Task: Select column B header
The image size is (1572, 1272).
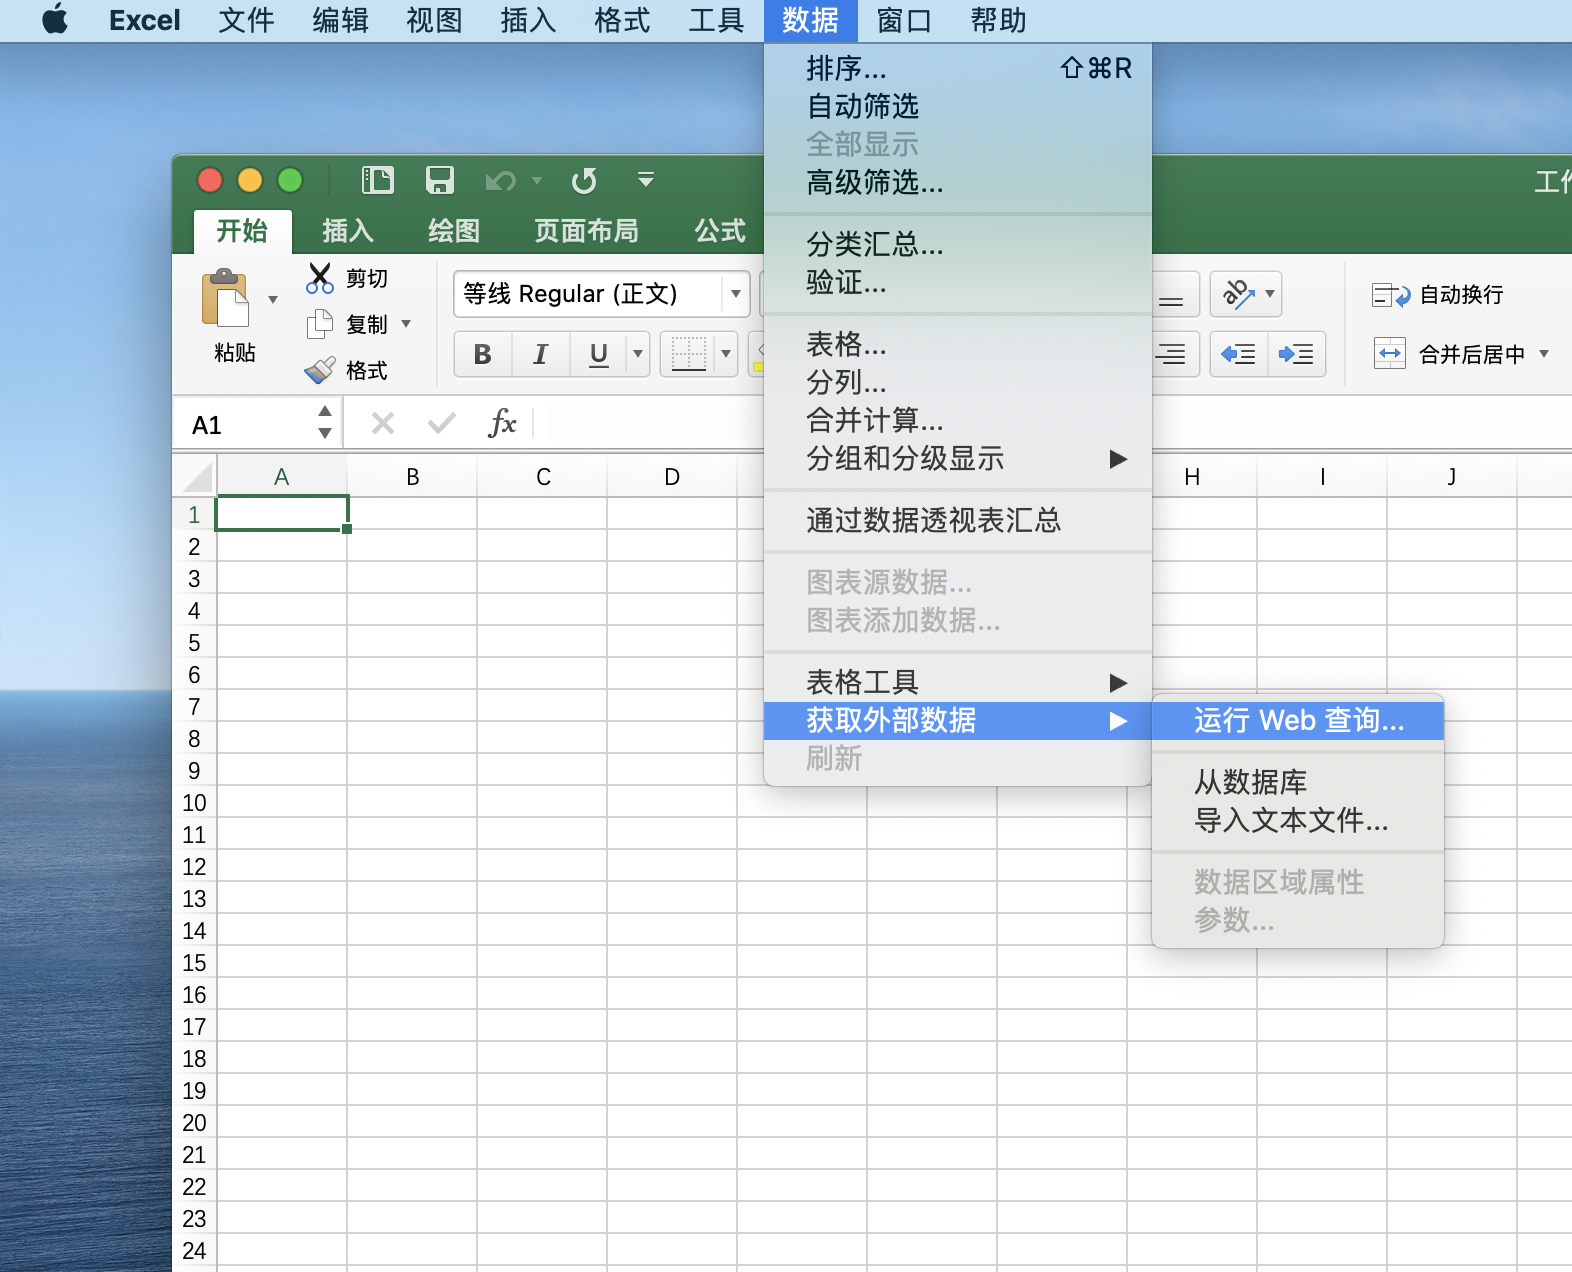Action: 412,477
